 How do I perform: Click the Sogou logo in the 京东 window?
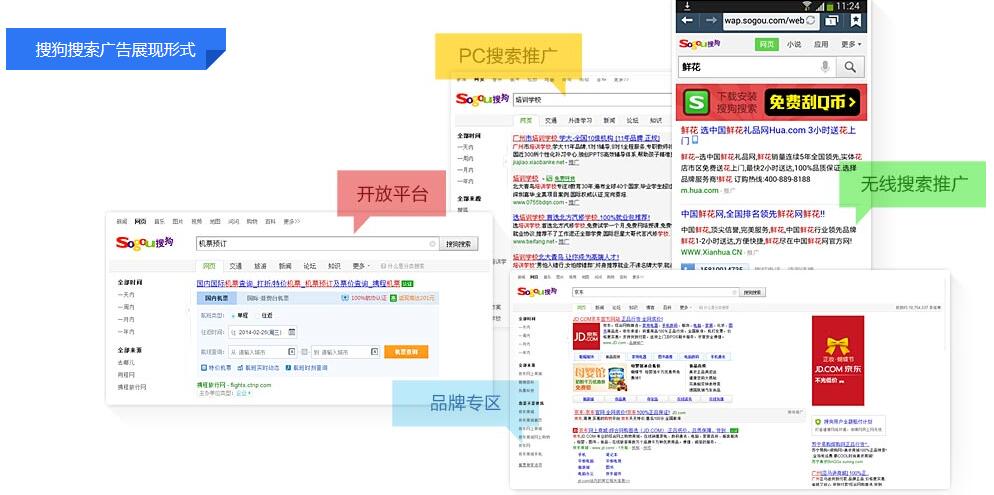coord(537,292)
